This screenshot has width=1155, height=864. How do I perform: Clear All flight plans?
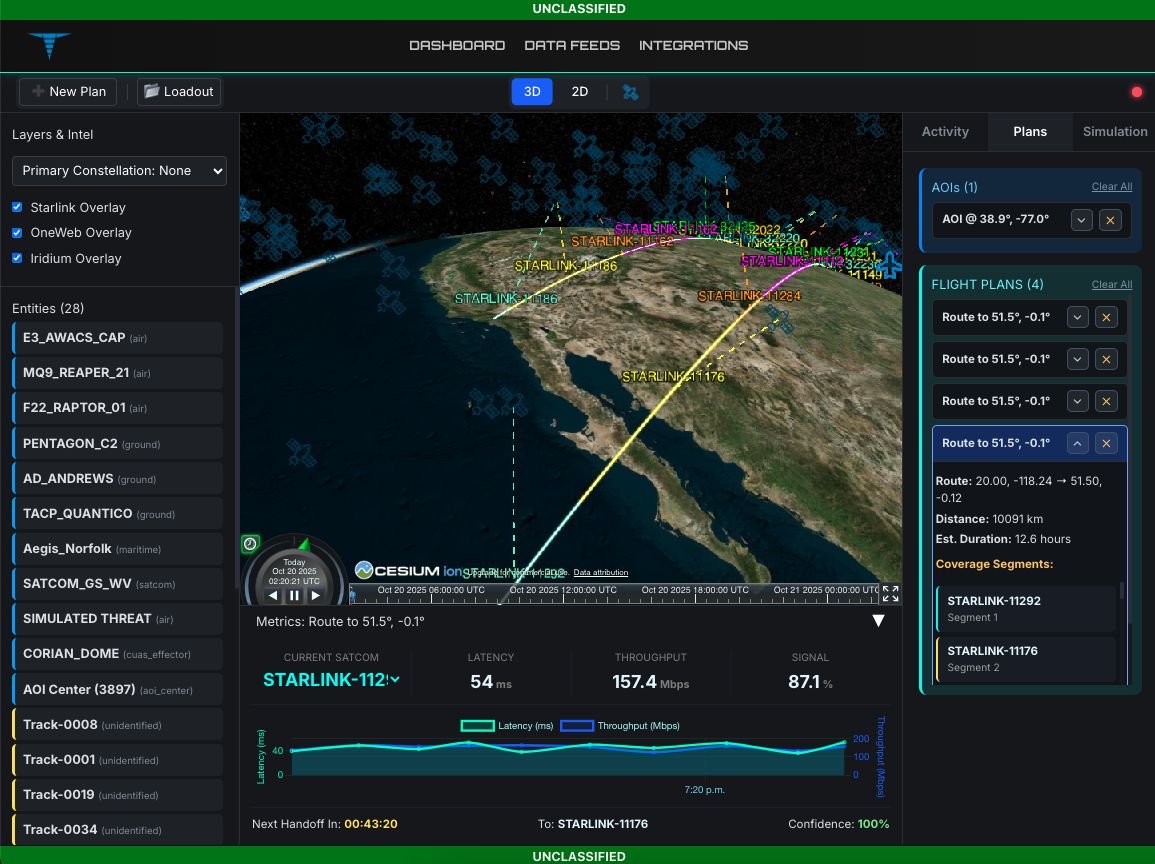coord(1111,284)
